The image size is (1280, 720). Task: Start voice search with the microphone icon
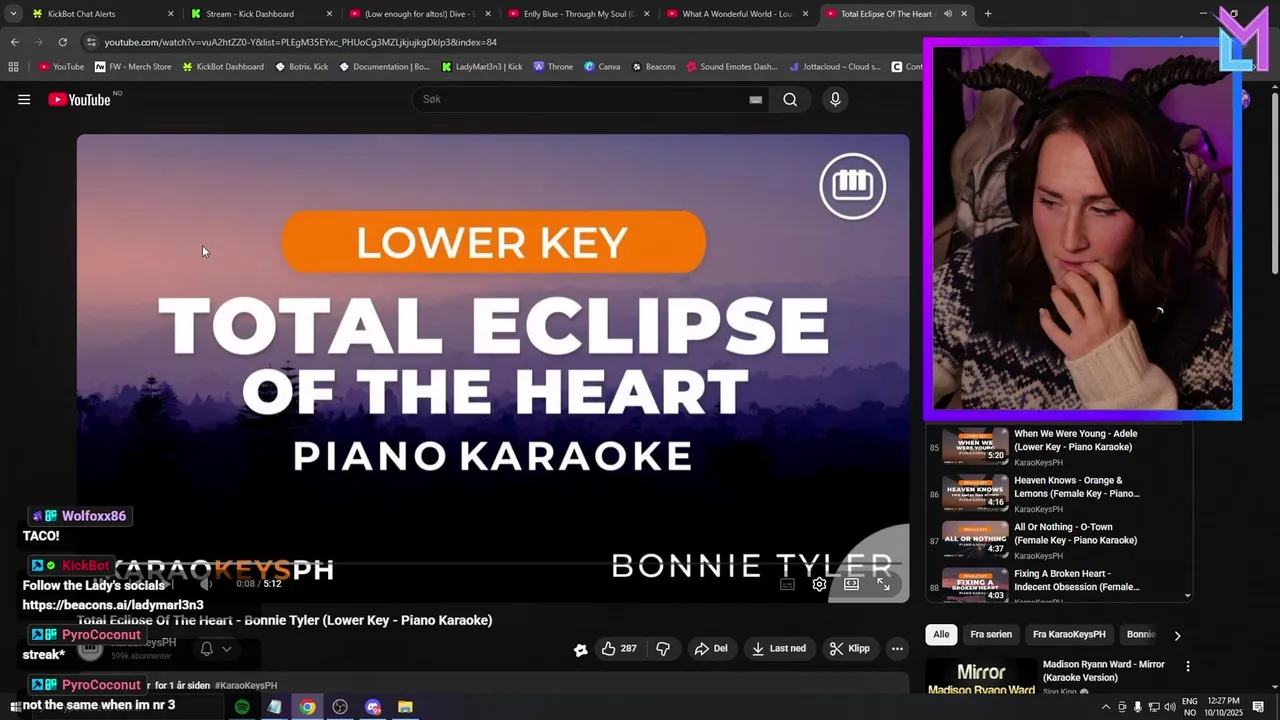tap(835, 99)
